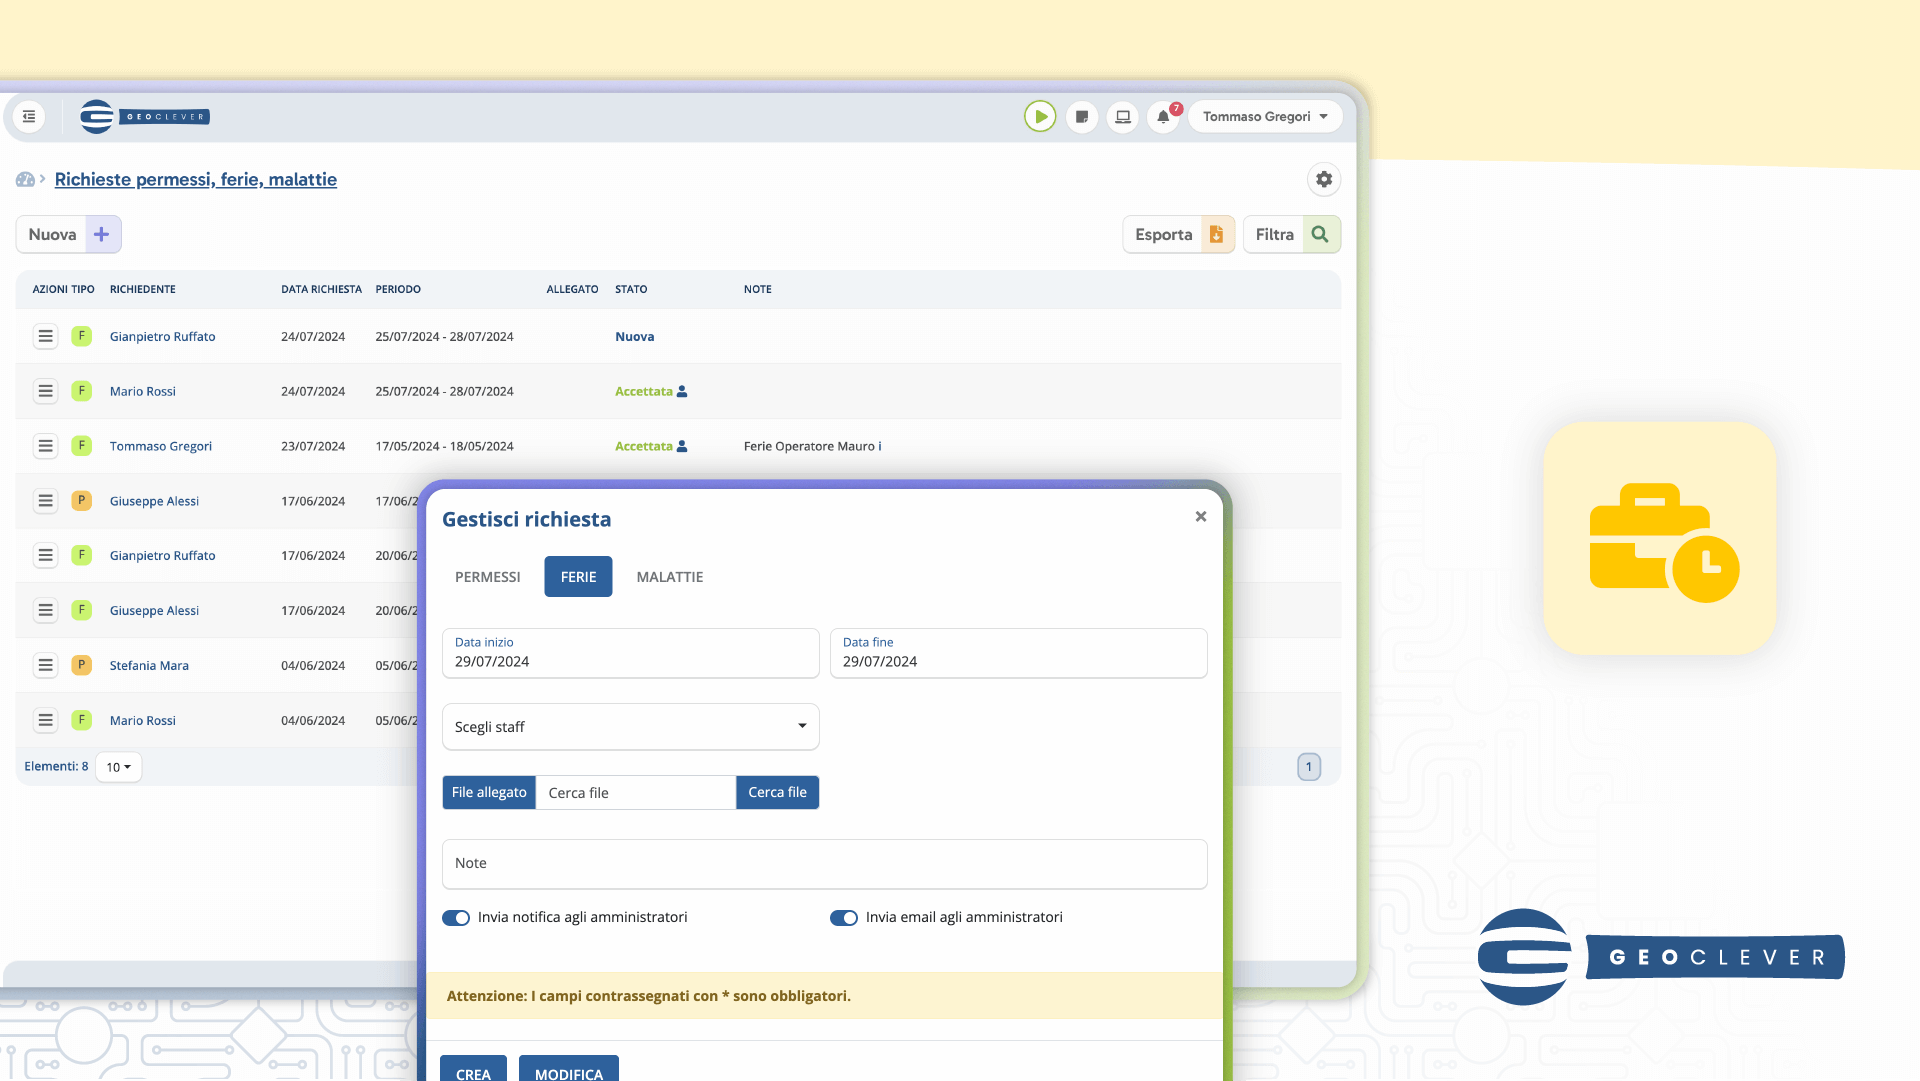Image resolution: width=1920 pixels, height=1081 pixels.
Task: Switch to PERMESSI tab
Action: pos(488,577)
